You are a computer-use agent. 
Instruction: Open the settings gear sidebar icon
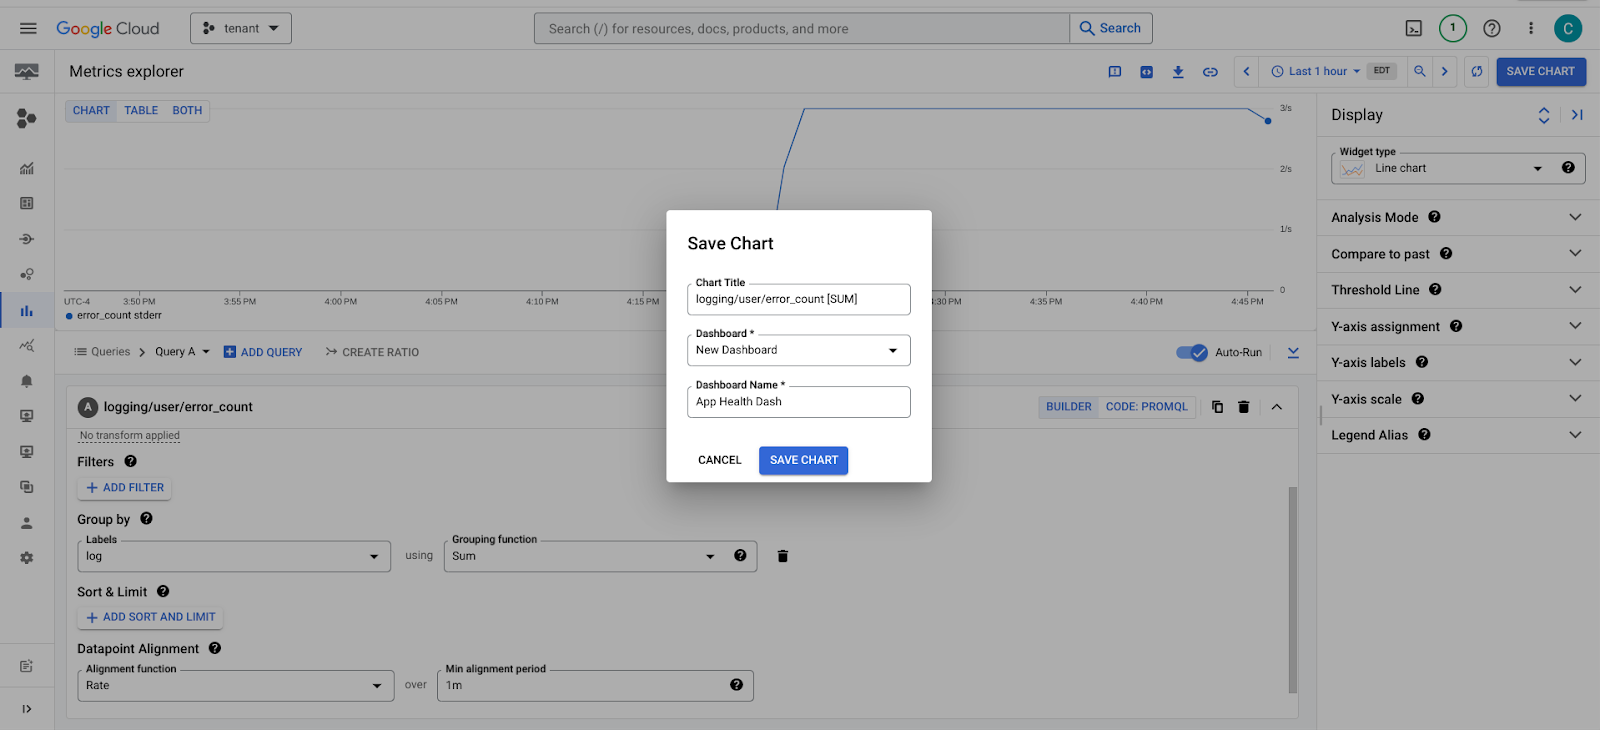click(27, 558)
